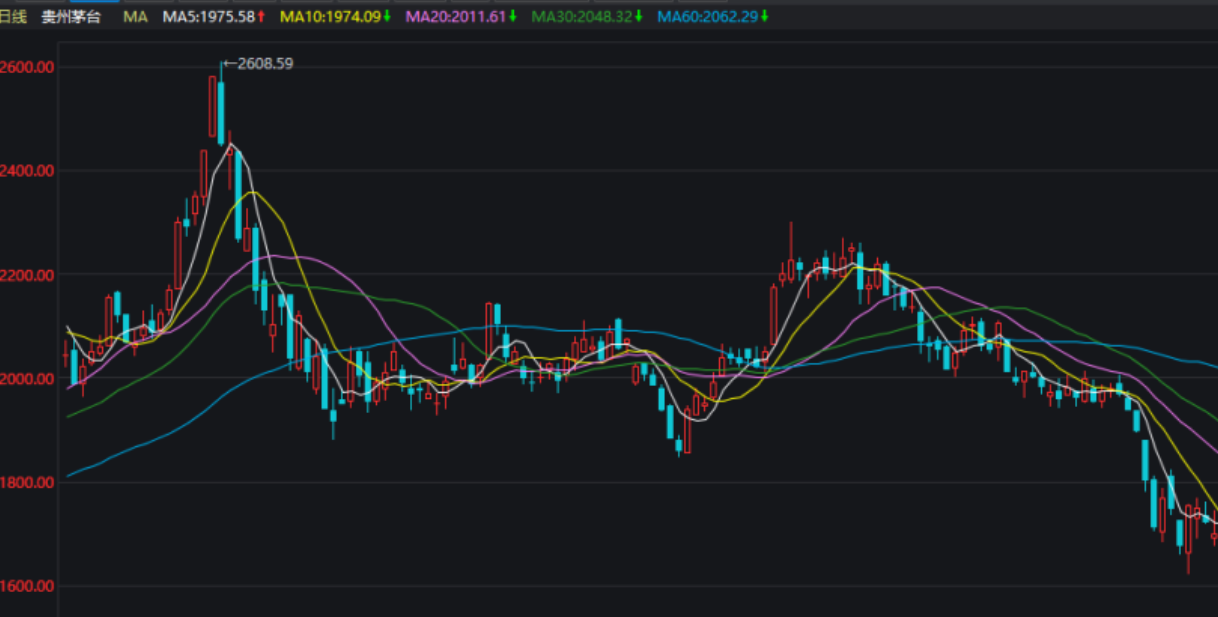Toggle the yellow MA10:1974.09 legend entry
1218x617 pixels.
click(331, 17)
